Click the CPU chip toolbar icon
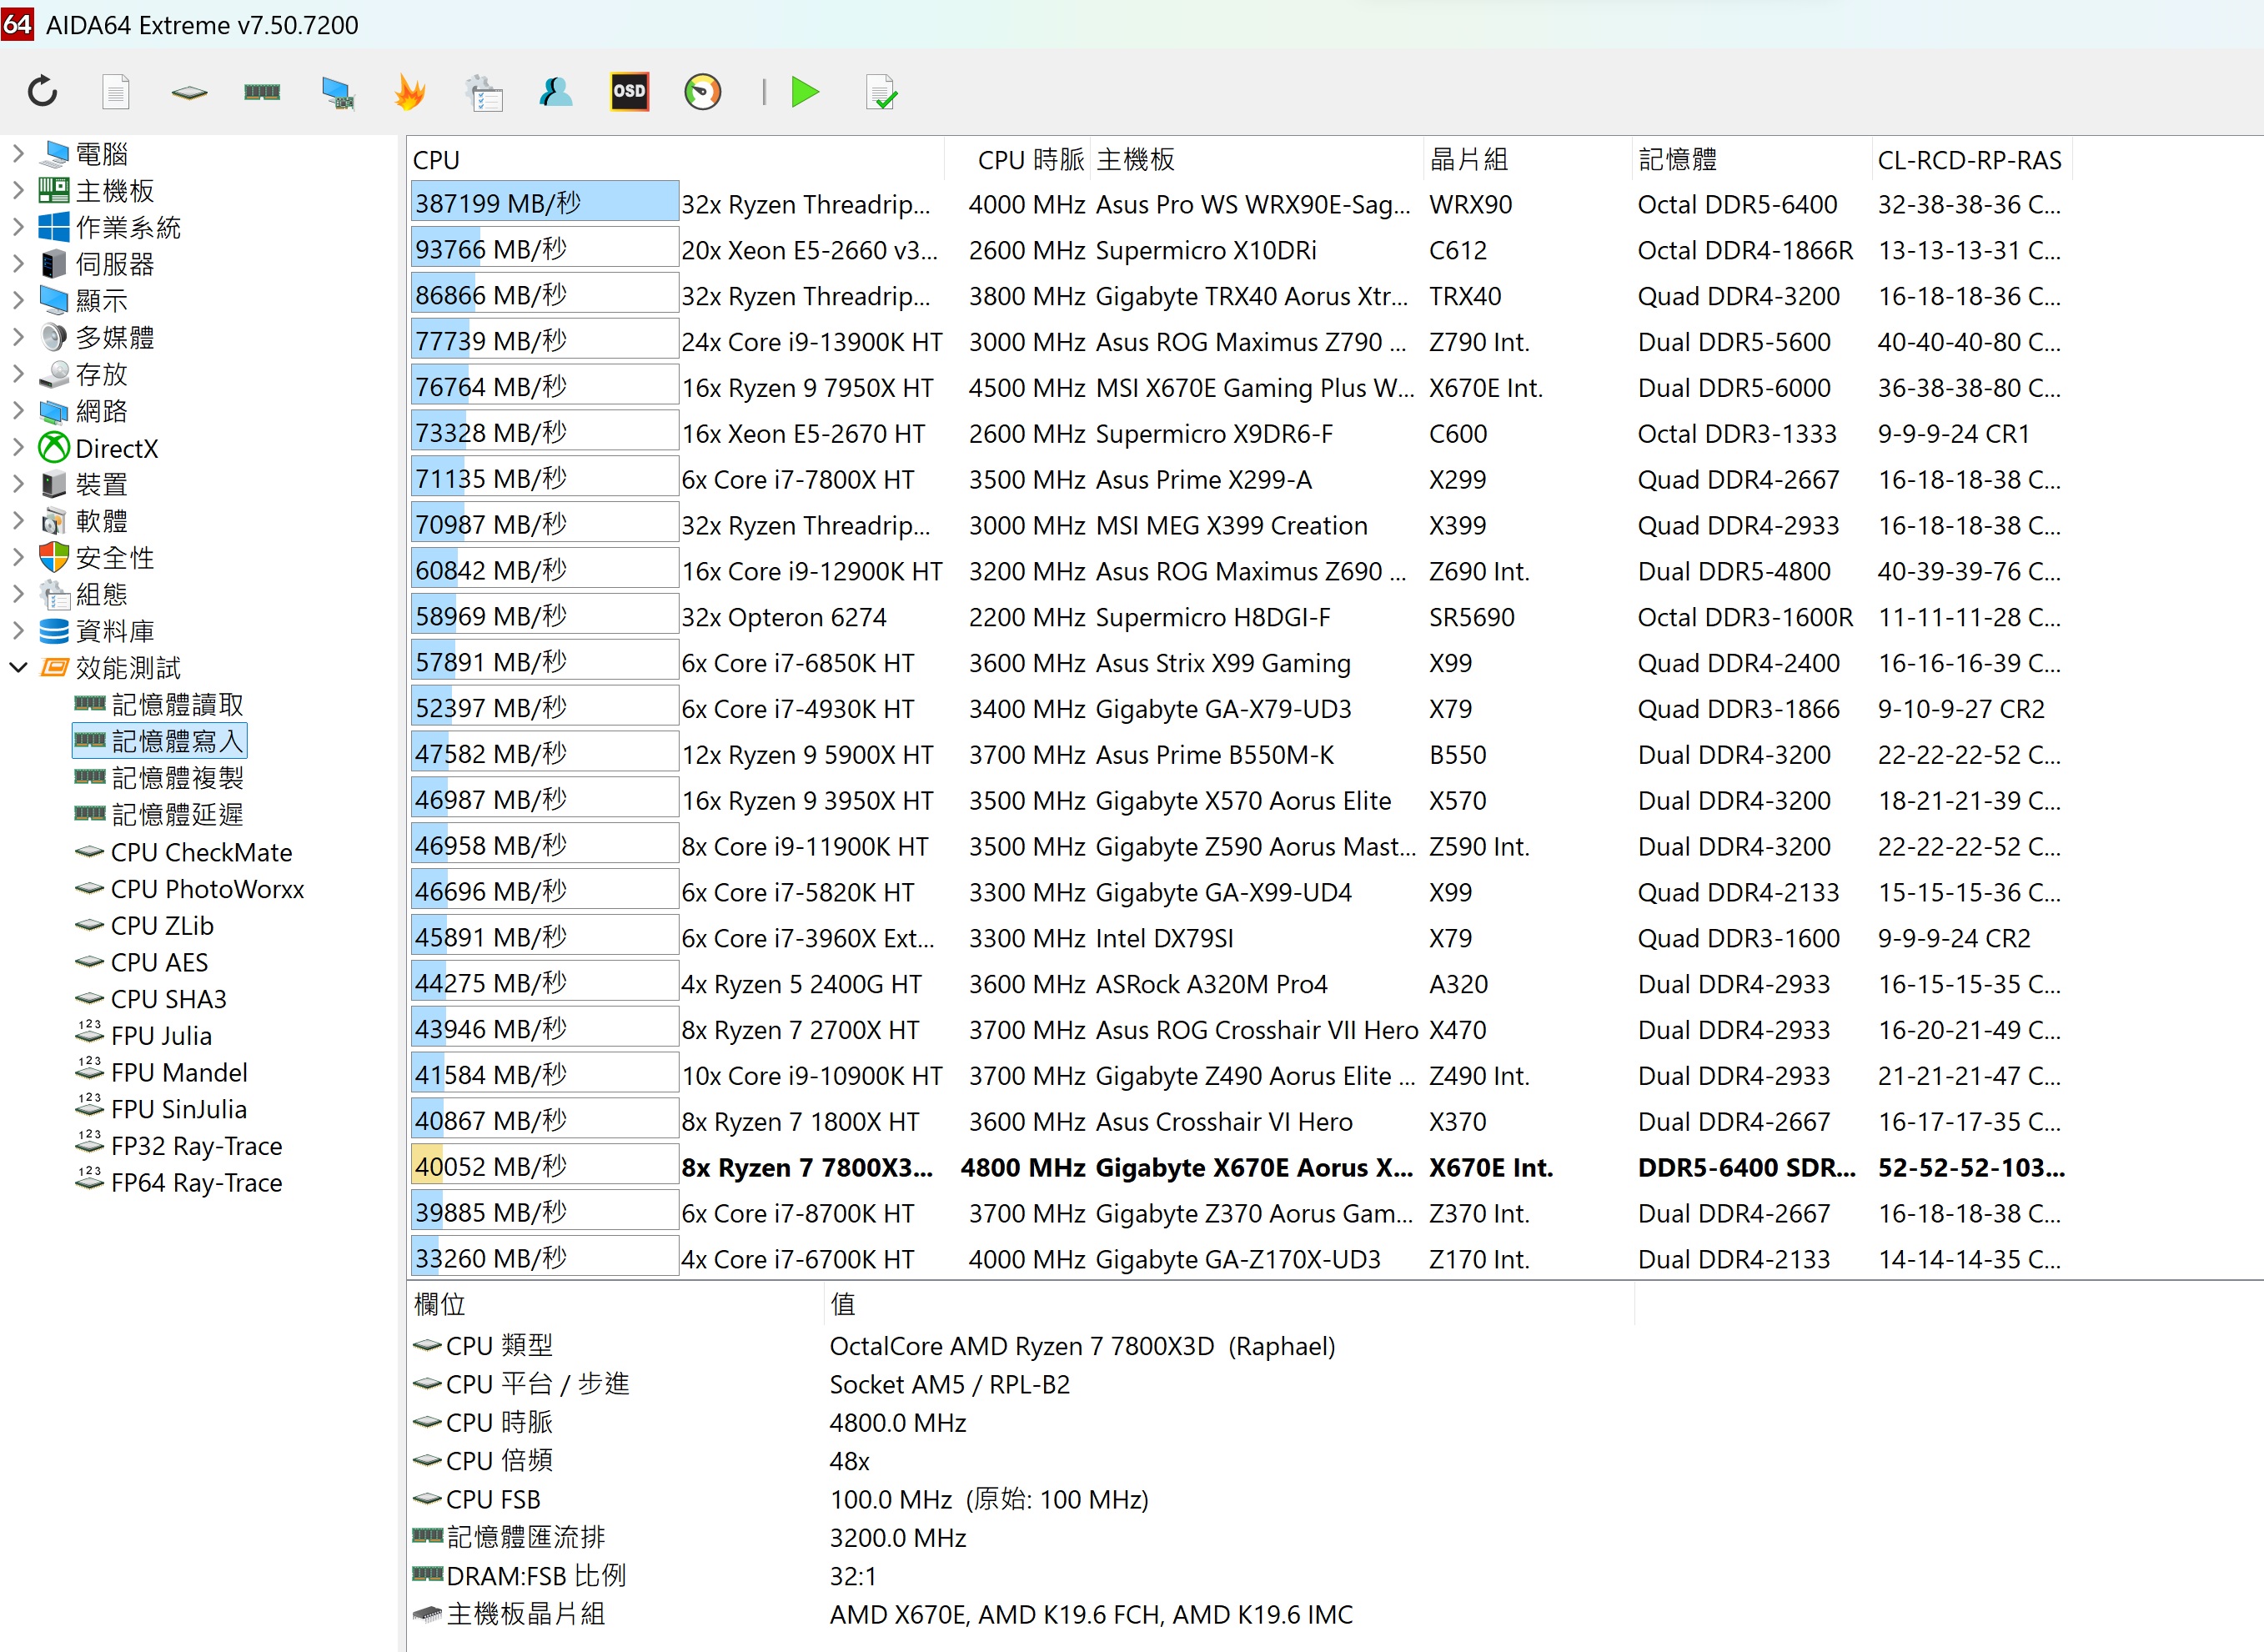Screen dimensions: 2264x1652 point(189,92)
